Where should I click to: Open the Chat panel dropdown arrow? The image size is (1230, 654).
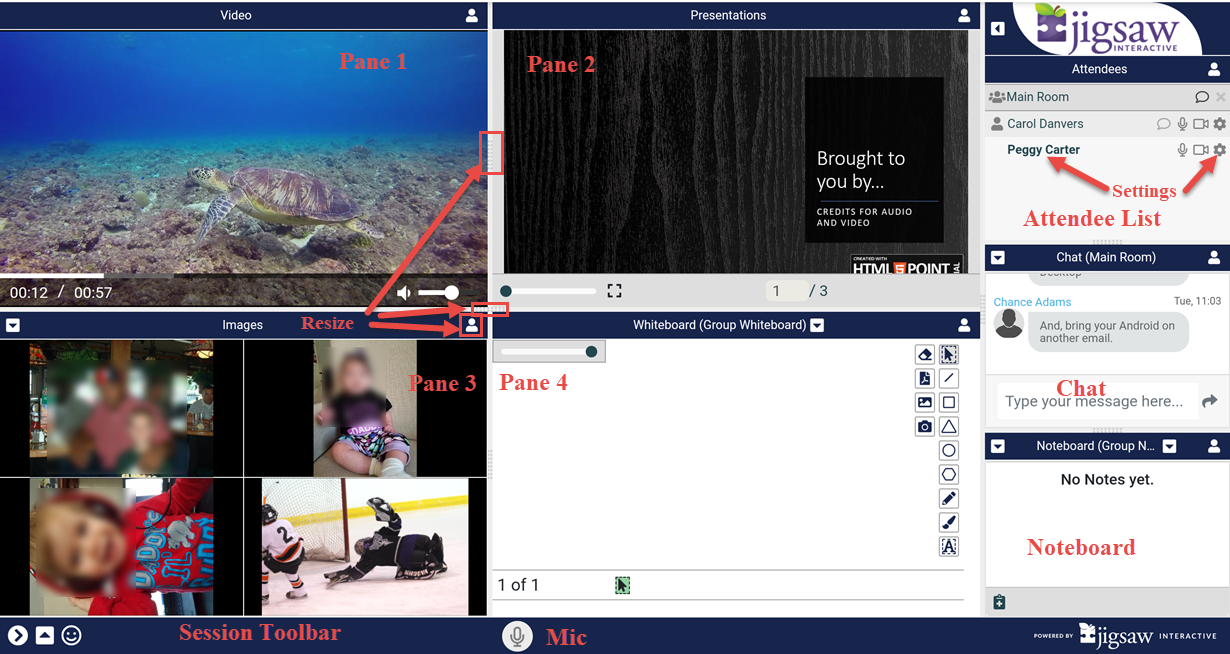click(x=997, y=258)
